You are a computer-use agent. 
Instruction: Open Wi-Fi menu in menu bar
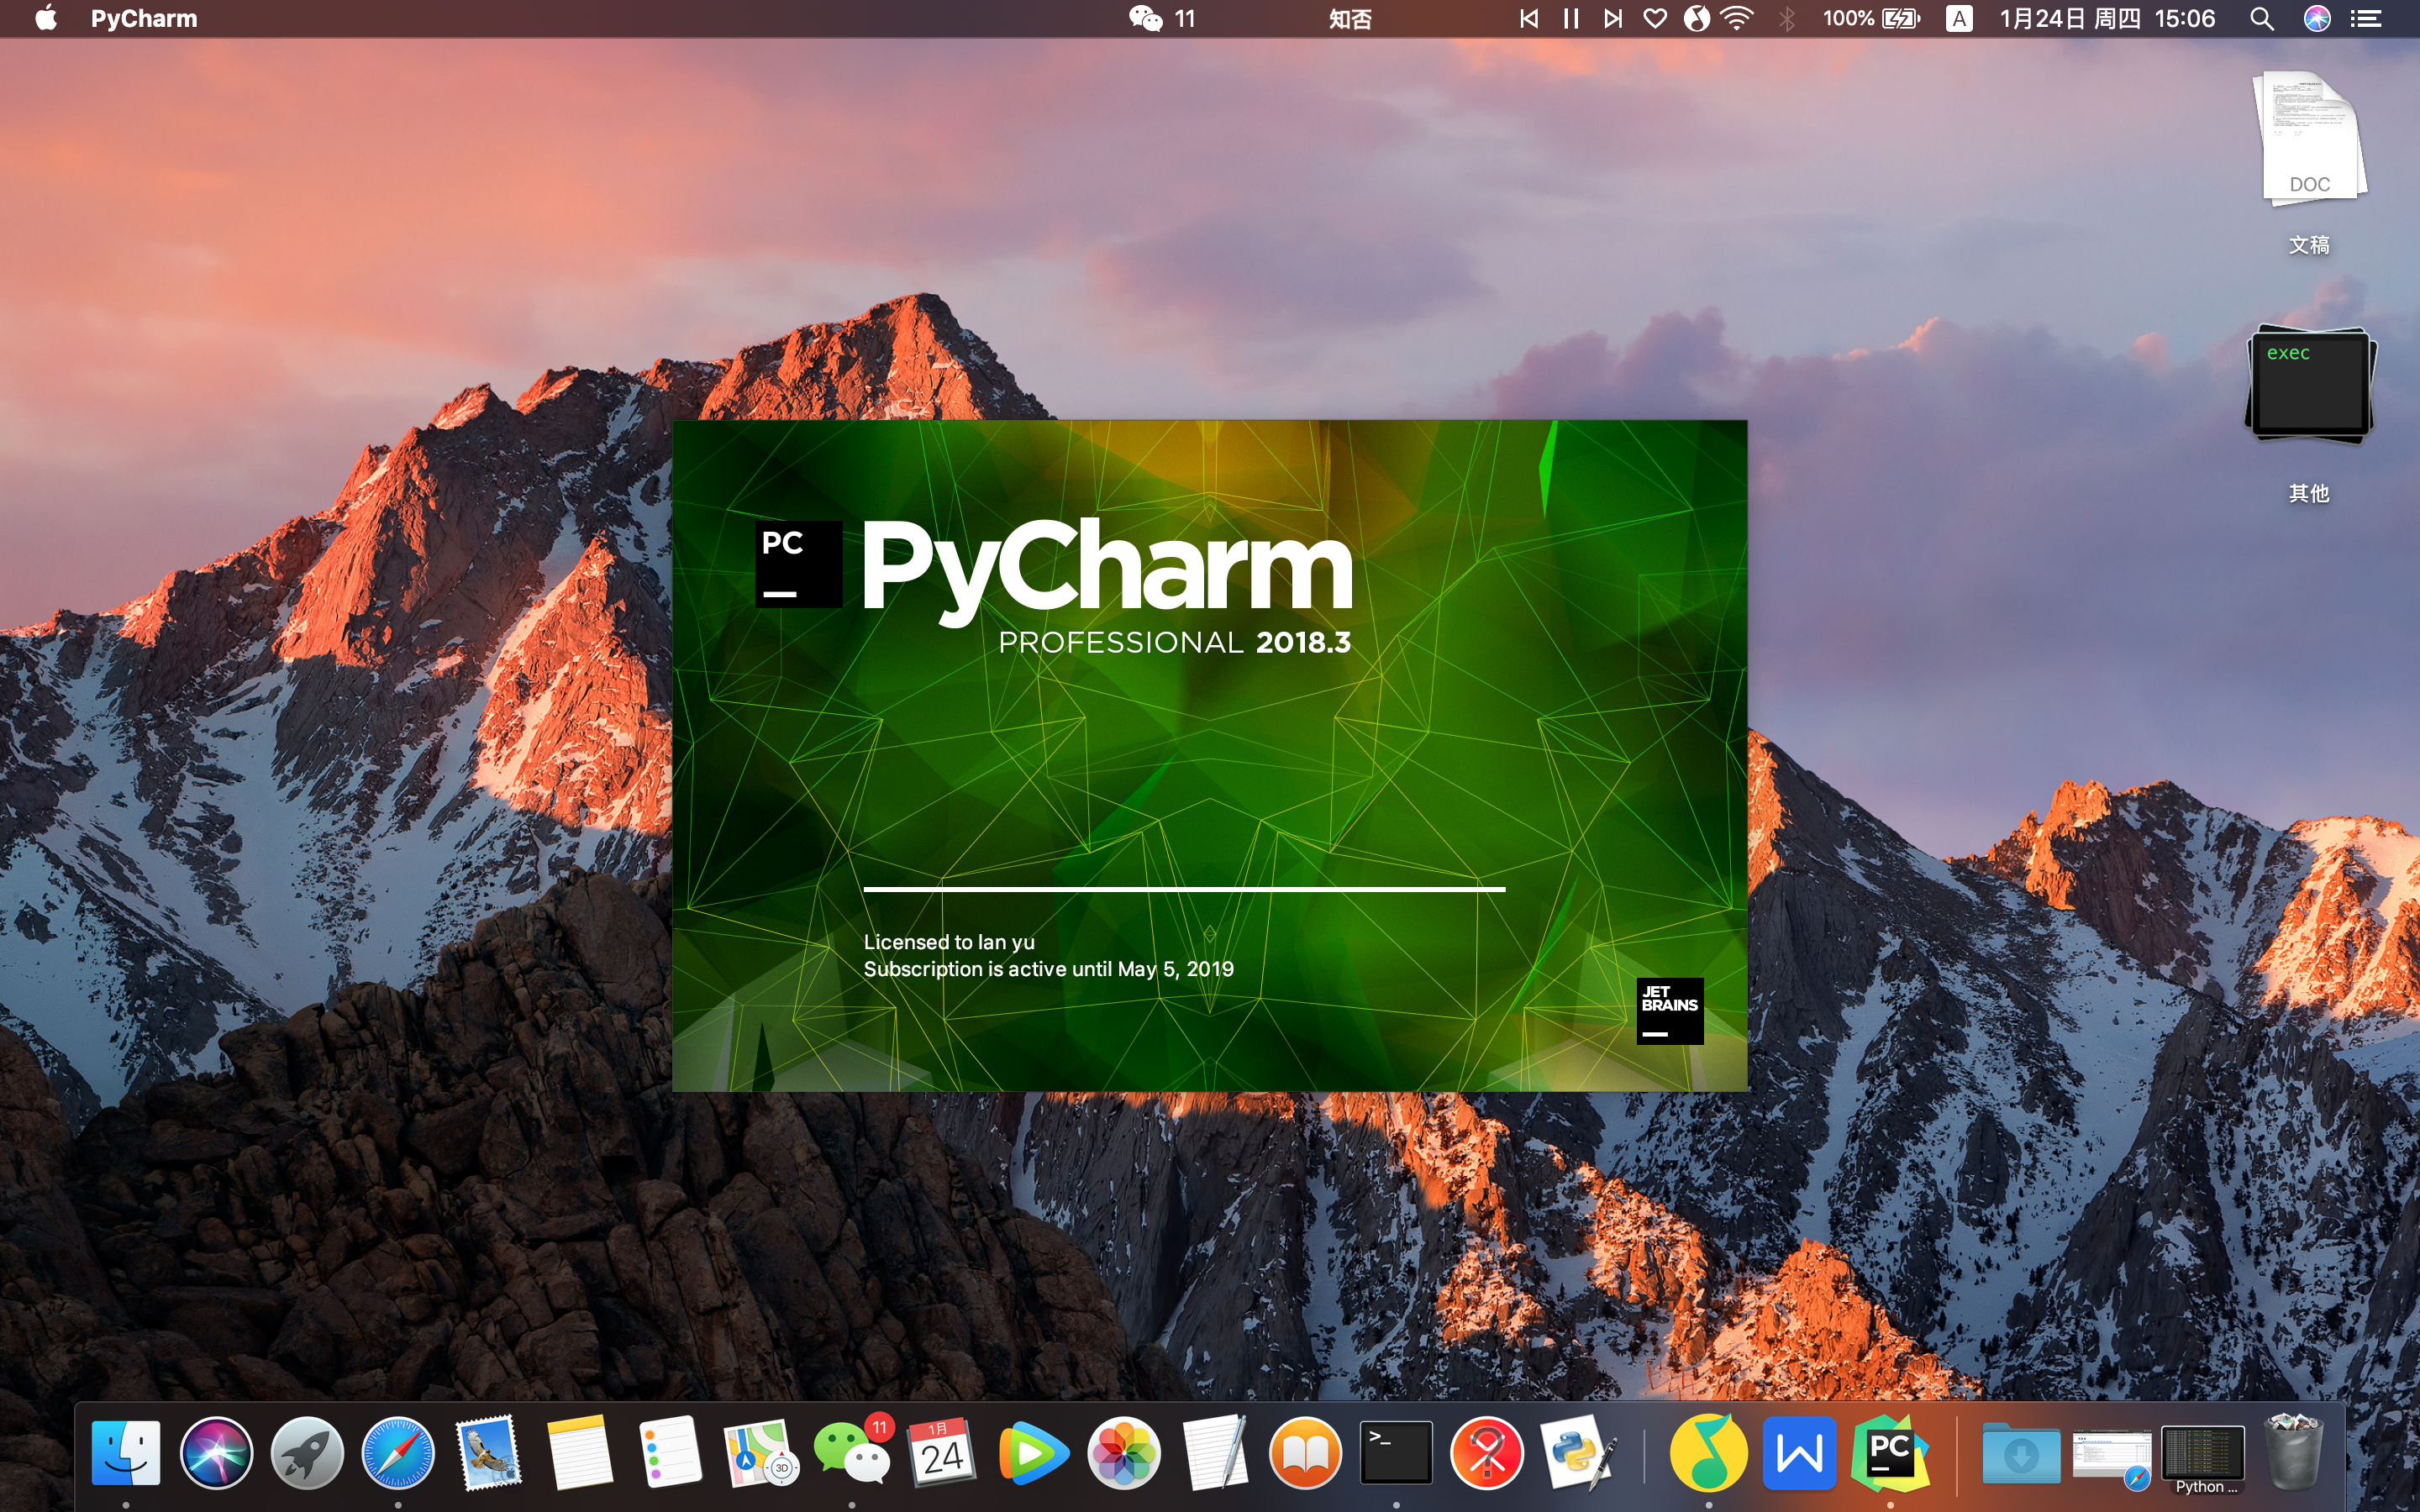coord(1738,18)
